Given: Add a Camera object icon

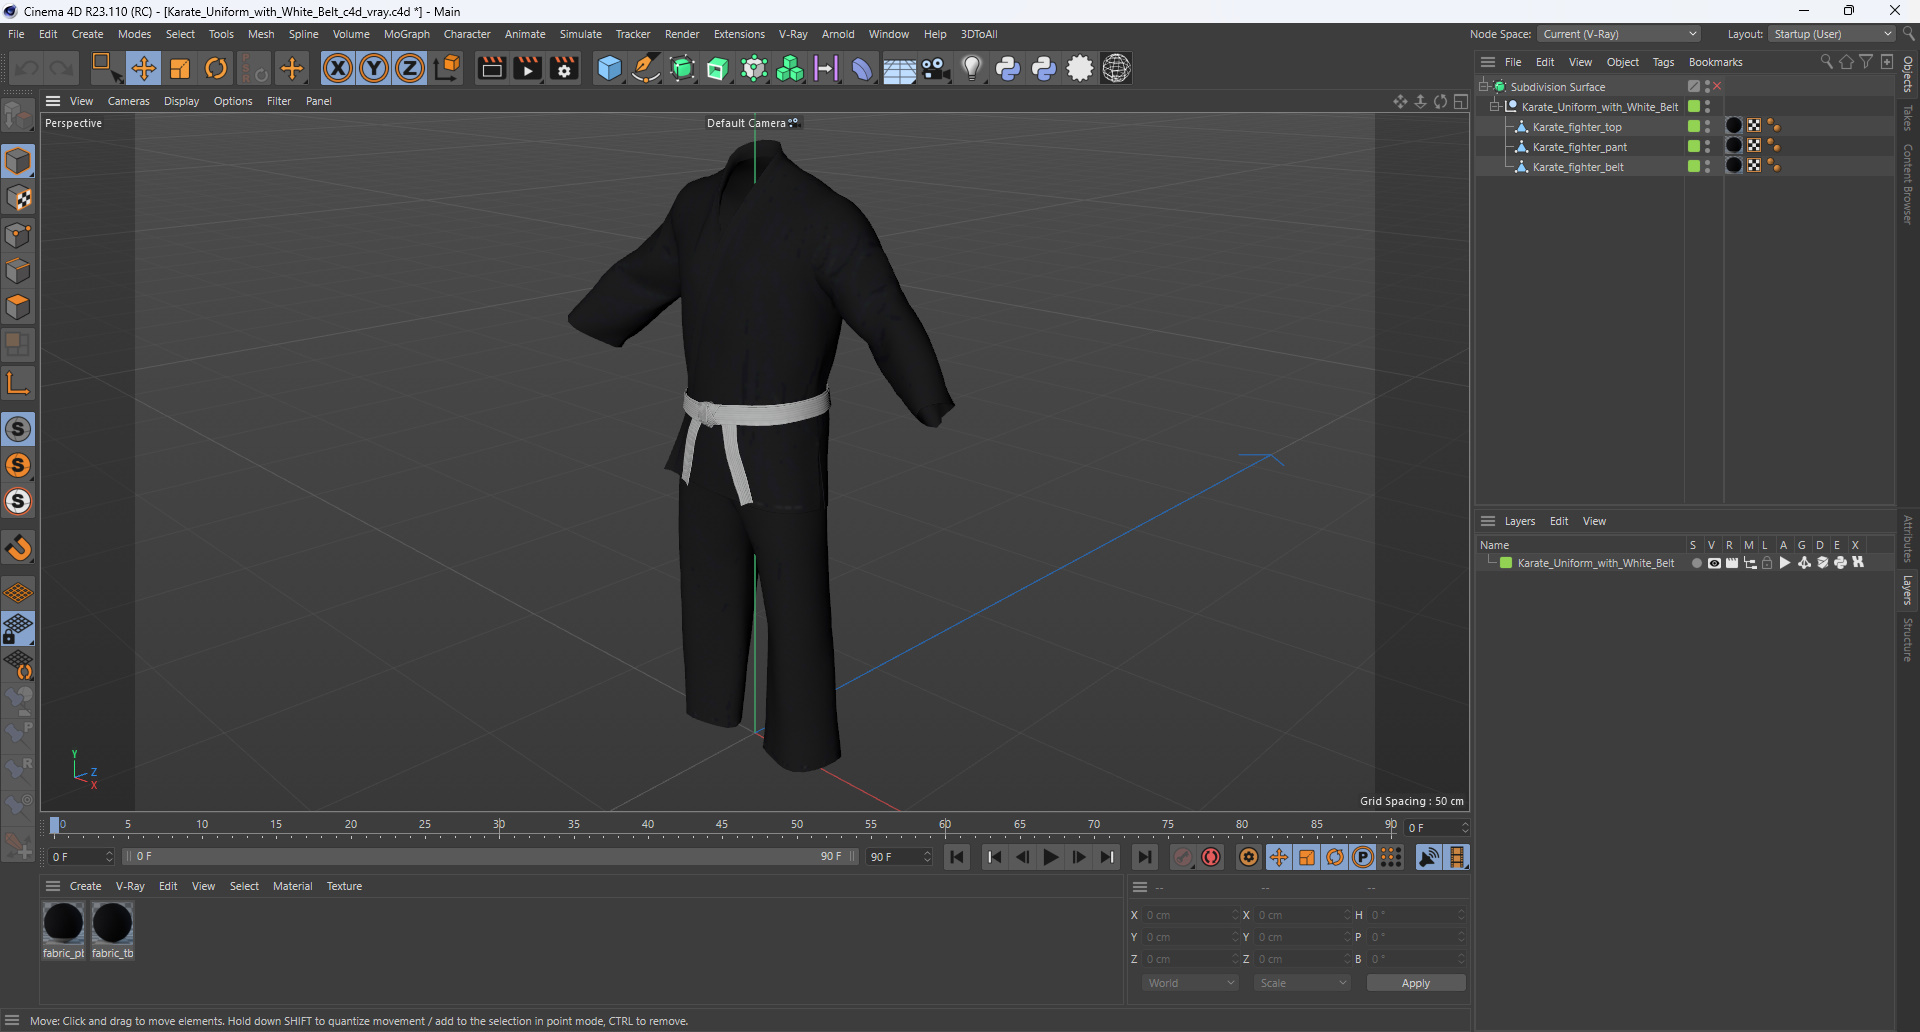Looking at the screenshot, I should 935,68.
